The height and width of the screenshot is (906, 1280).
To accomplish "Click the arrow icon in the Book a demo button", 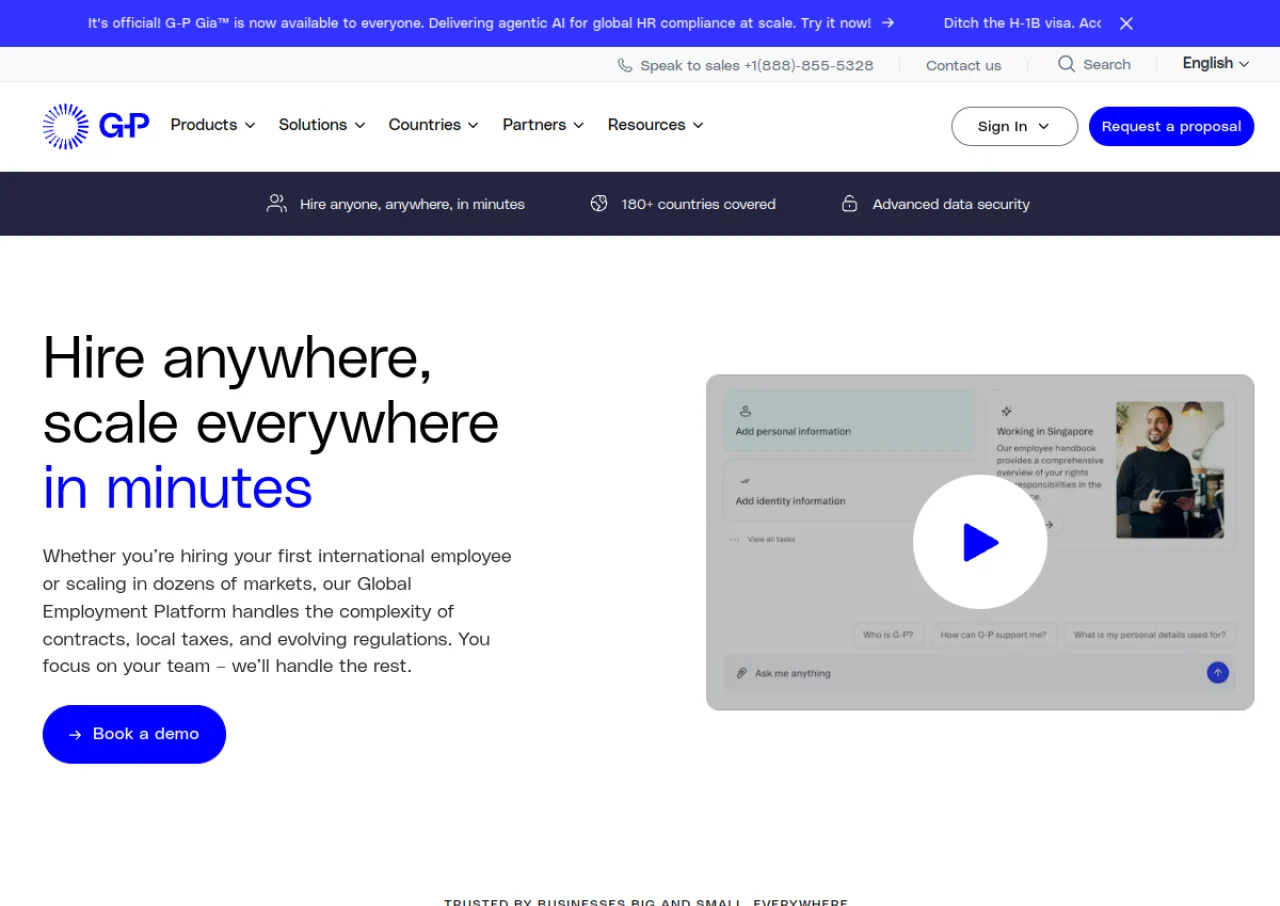I will (75, 735).
